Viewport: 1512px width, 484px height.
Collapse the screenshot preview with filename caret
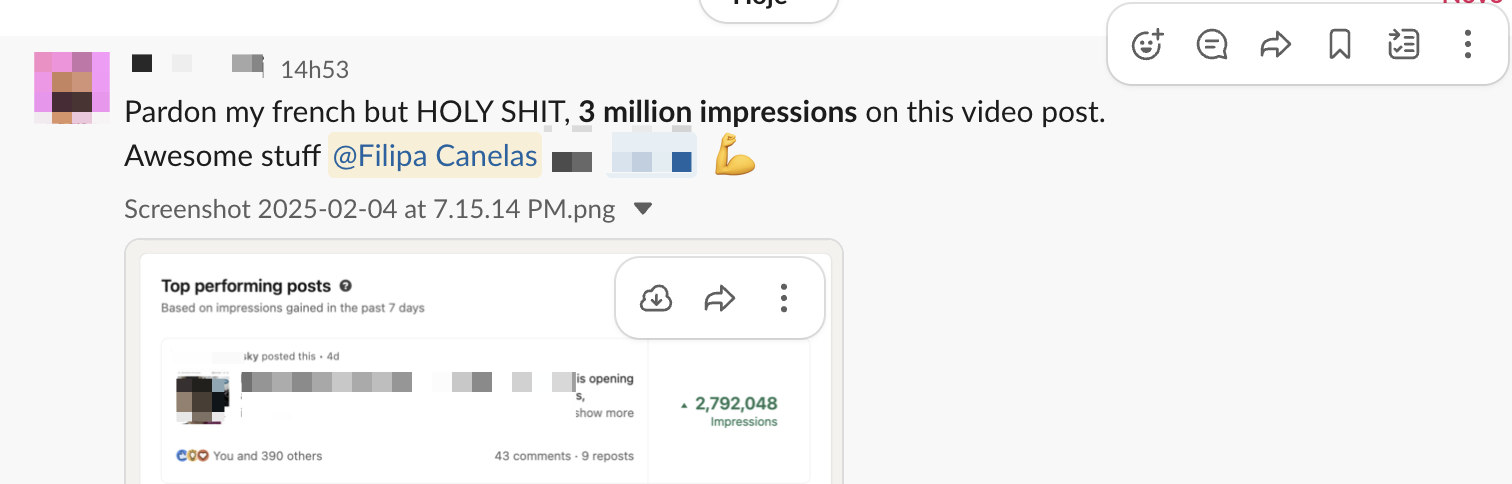tap(643, 210)
